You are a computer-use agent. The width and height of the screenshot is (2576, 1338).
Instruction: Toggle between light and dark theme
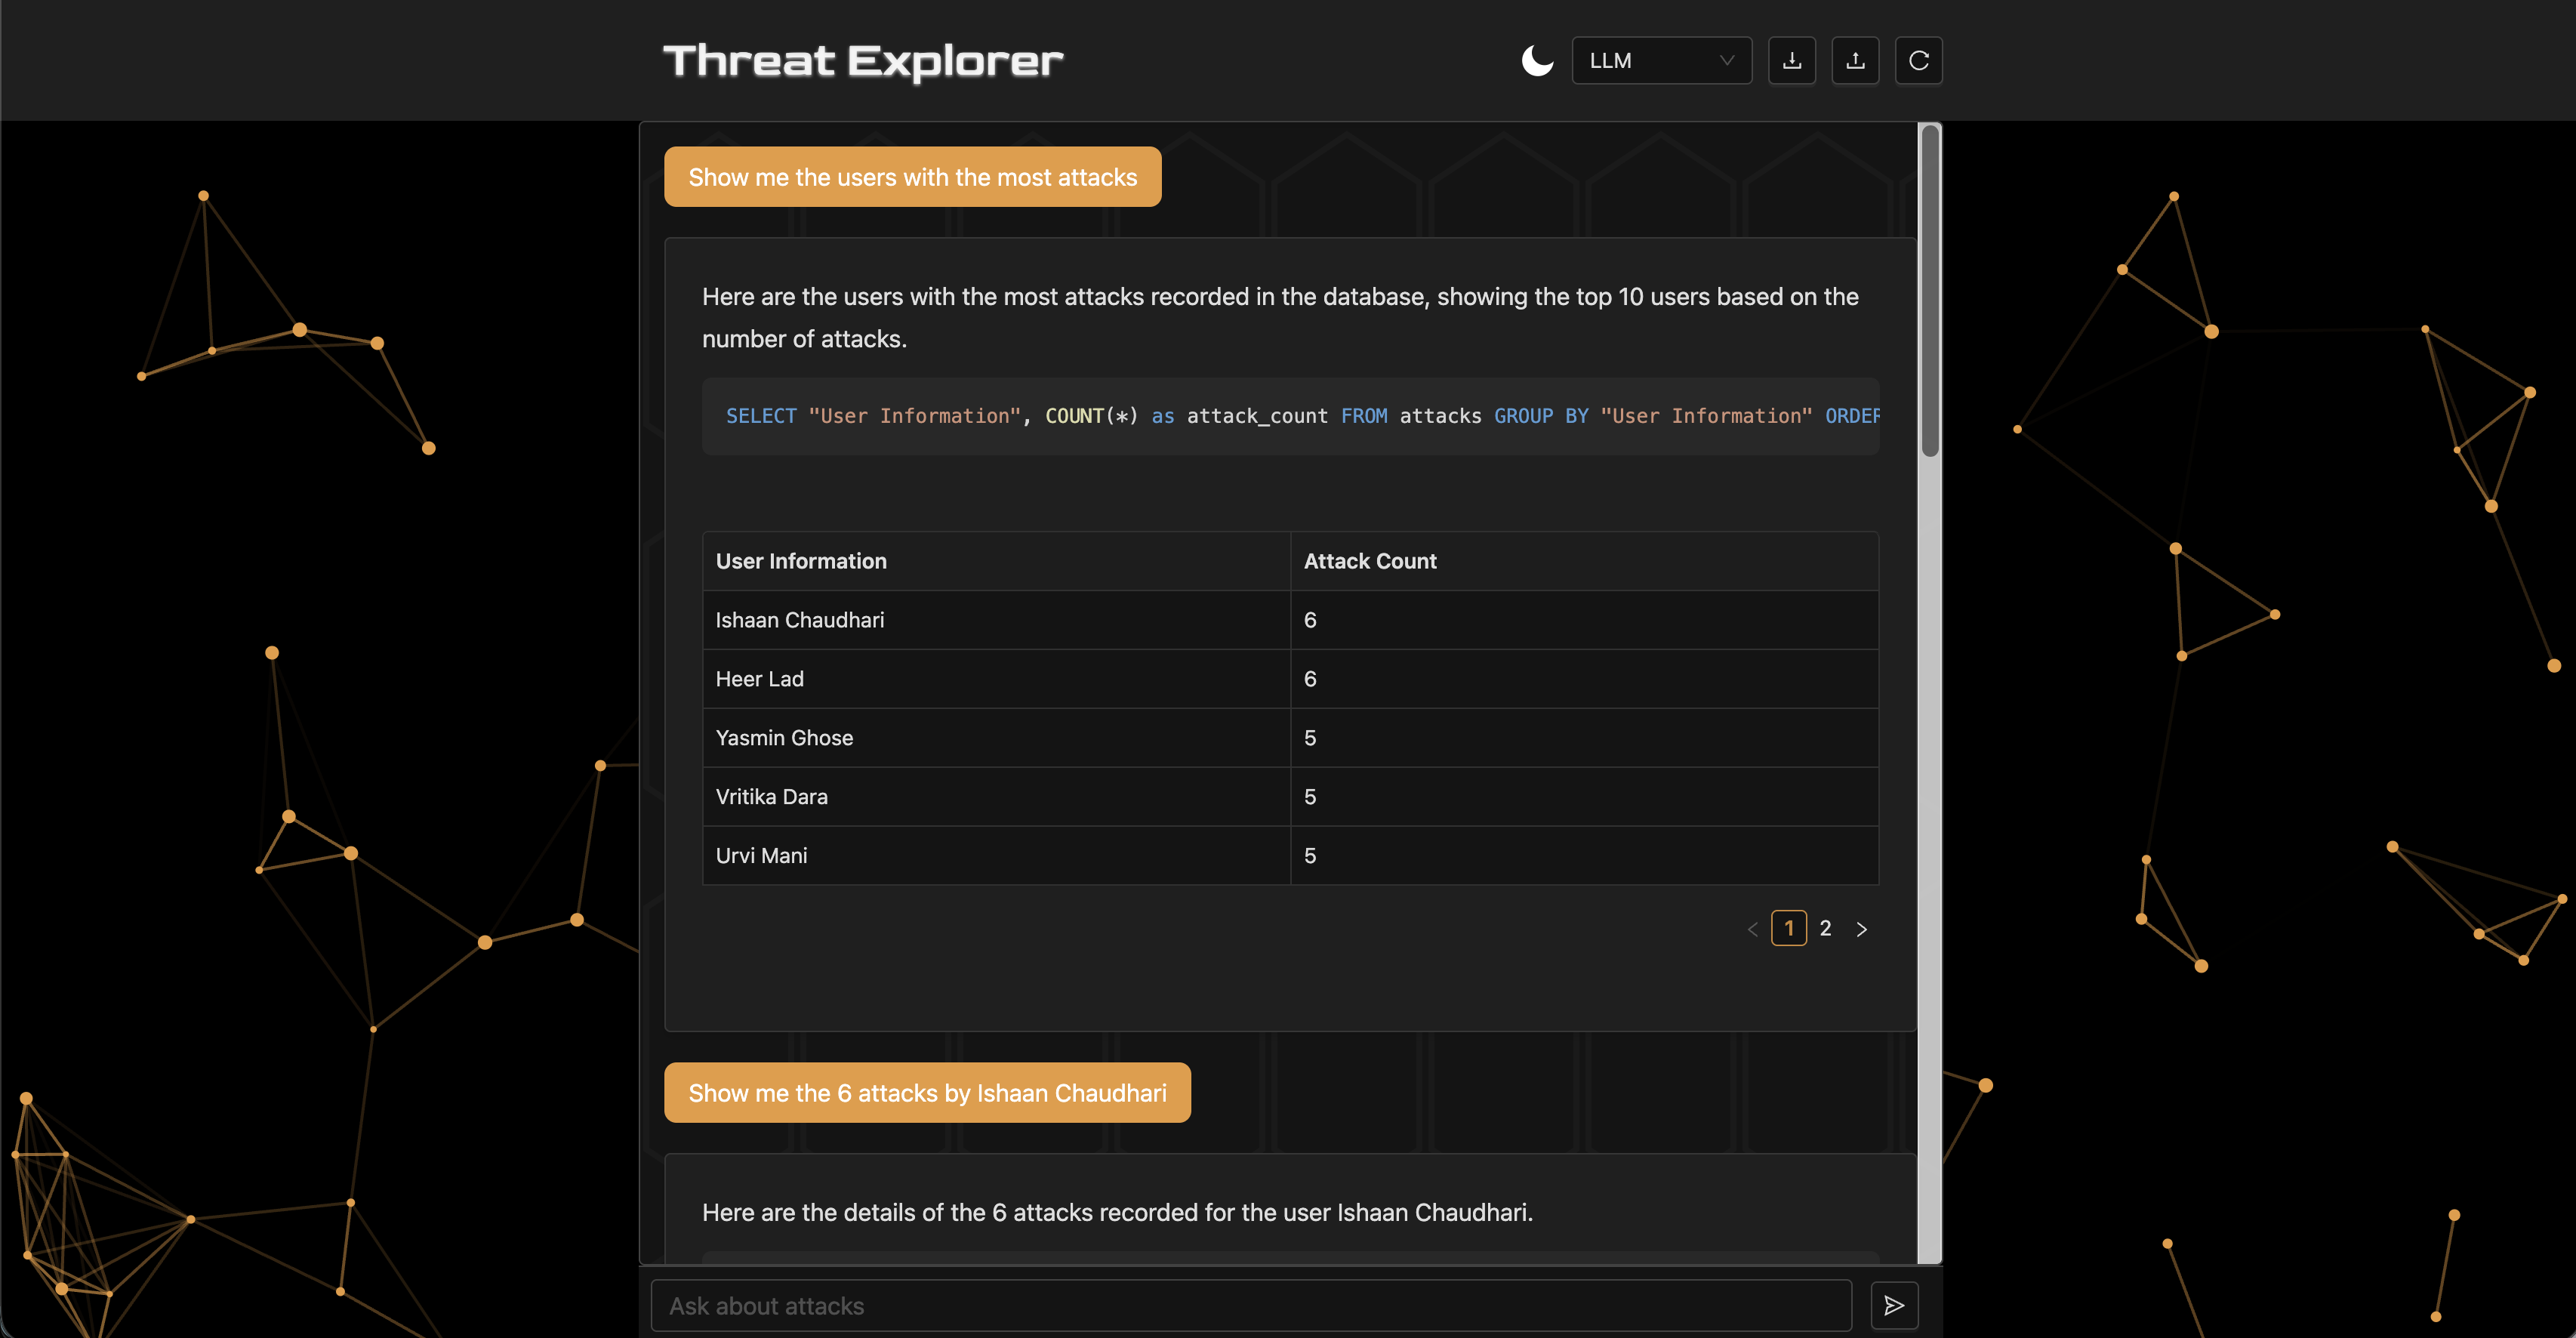pos(1537,60)
